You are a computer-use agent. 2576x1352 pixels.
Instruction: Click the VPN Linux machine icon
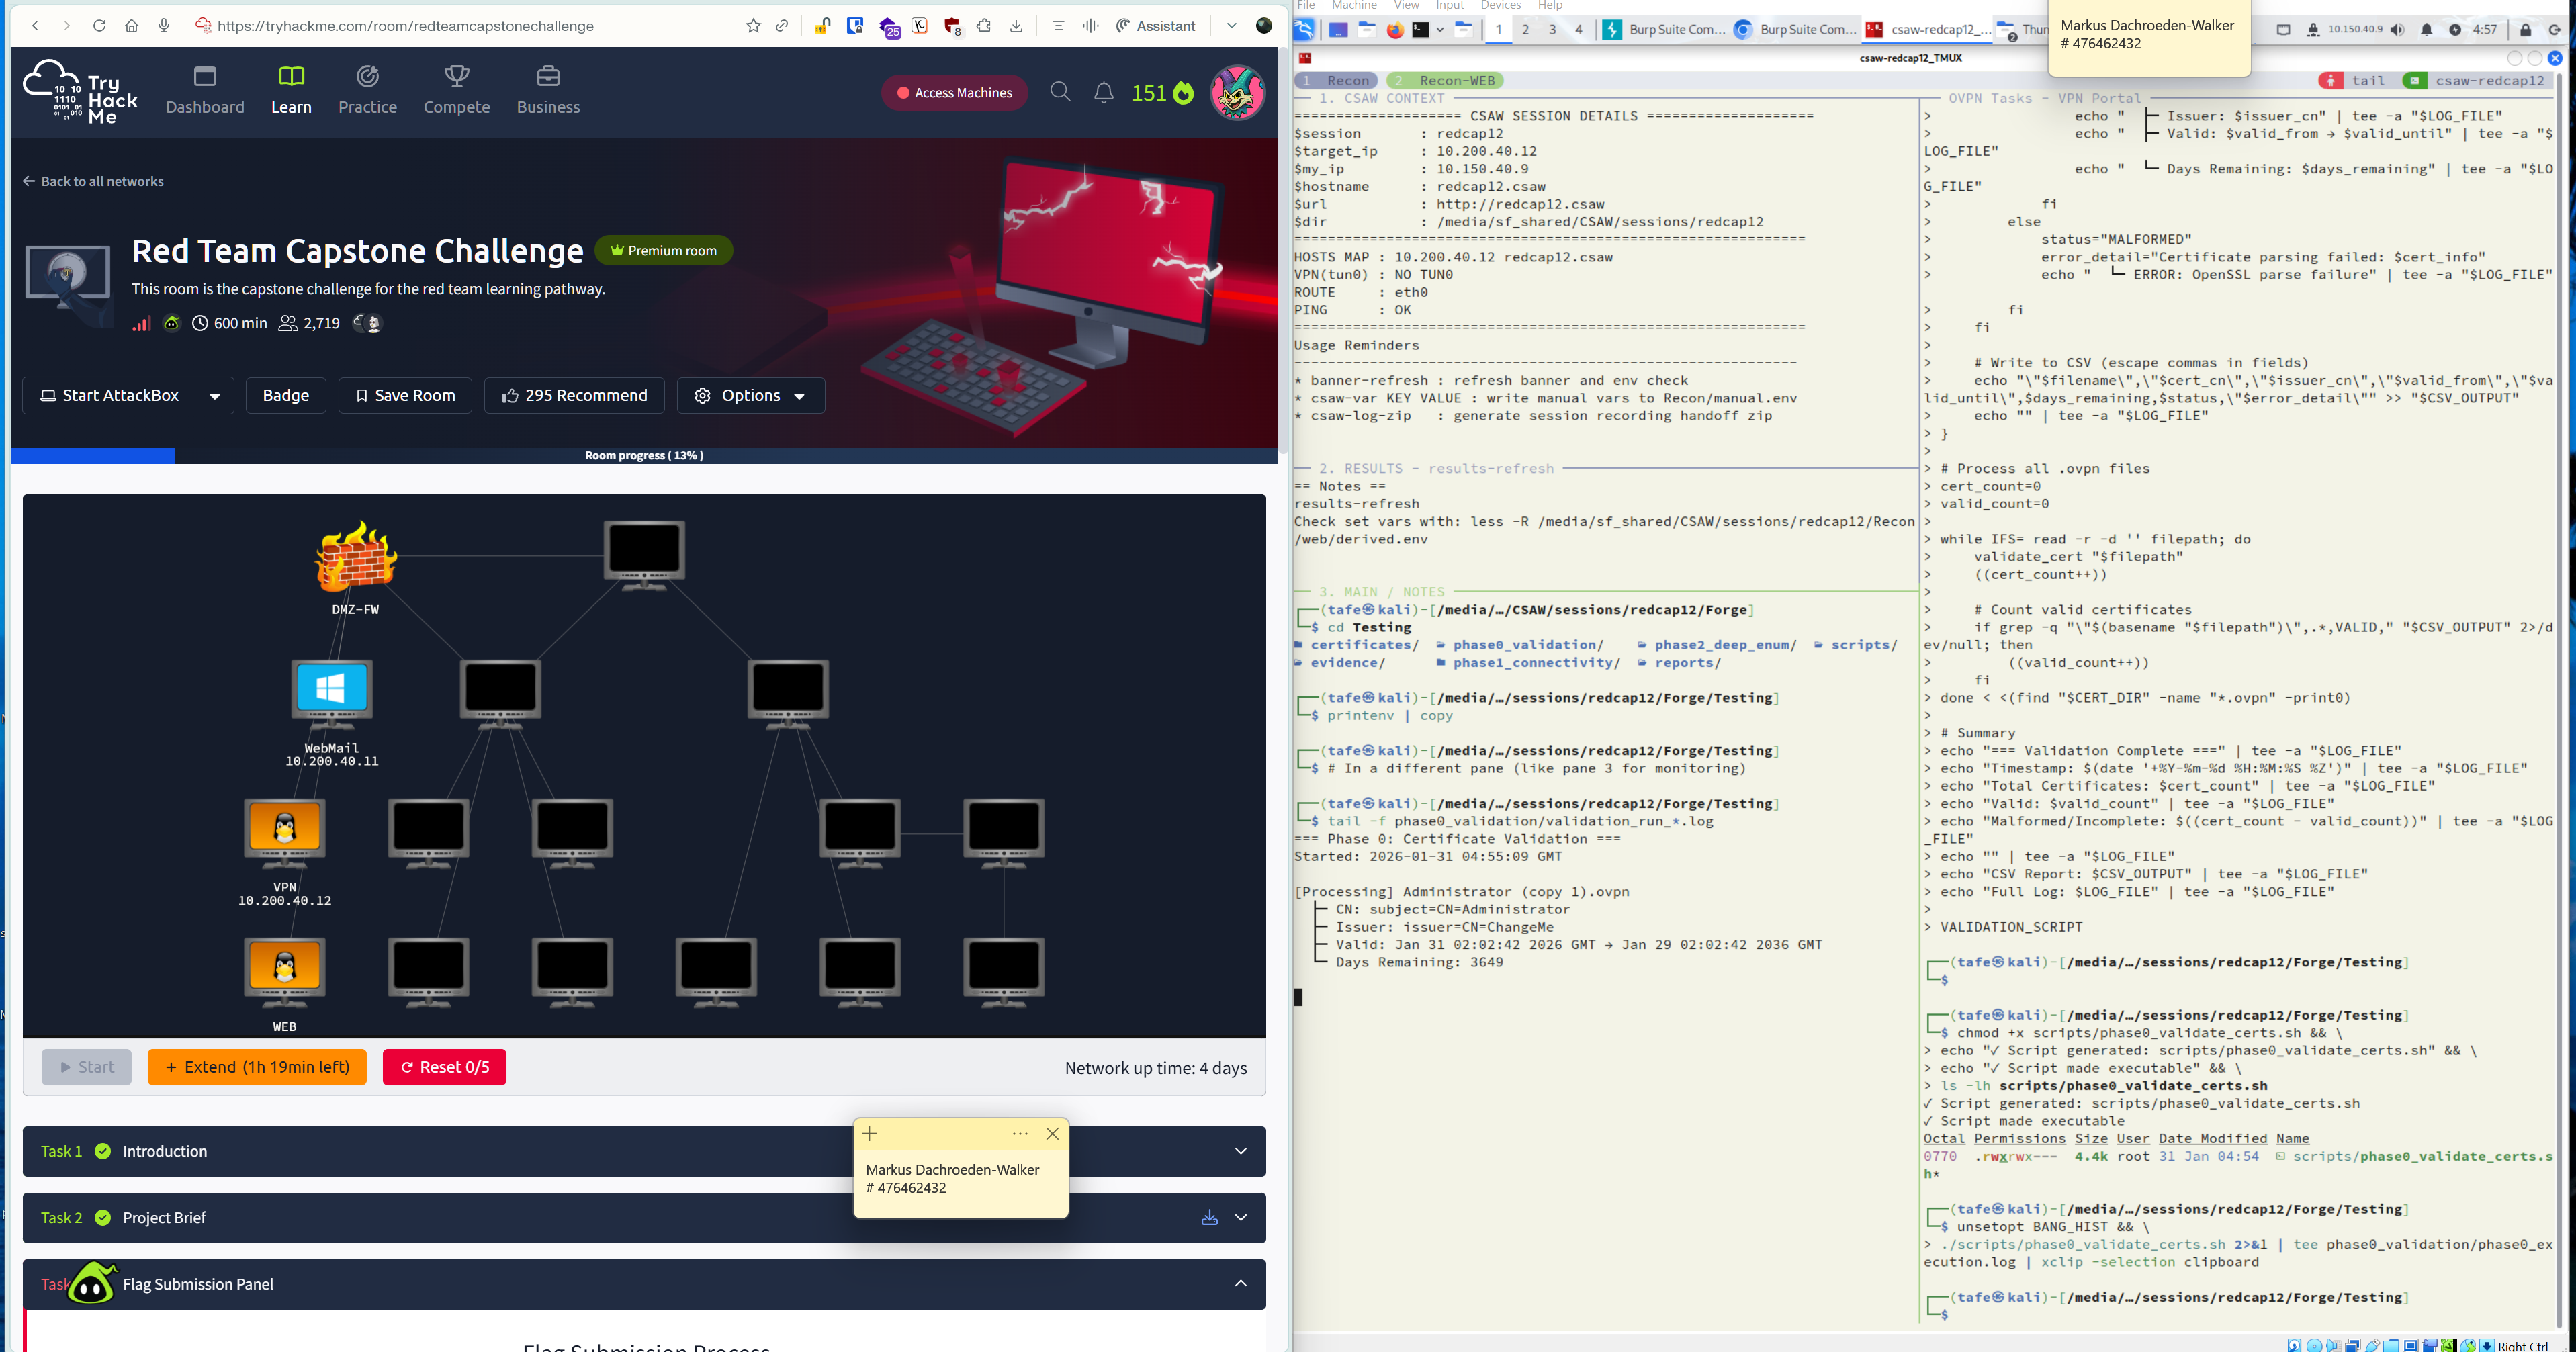pos(284,829)
